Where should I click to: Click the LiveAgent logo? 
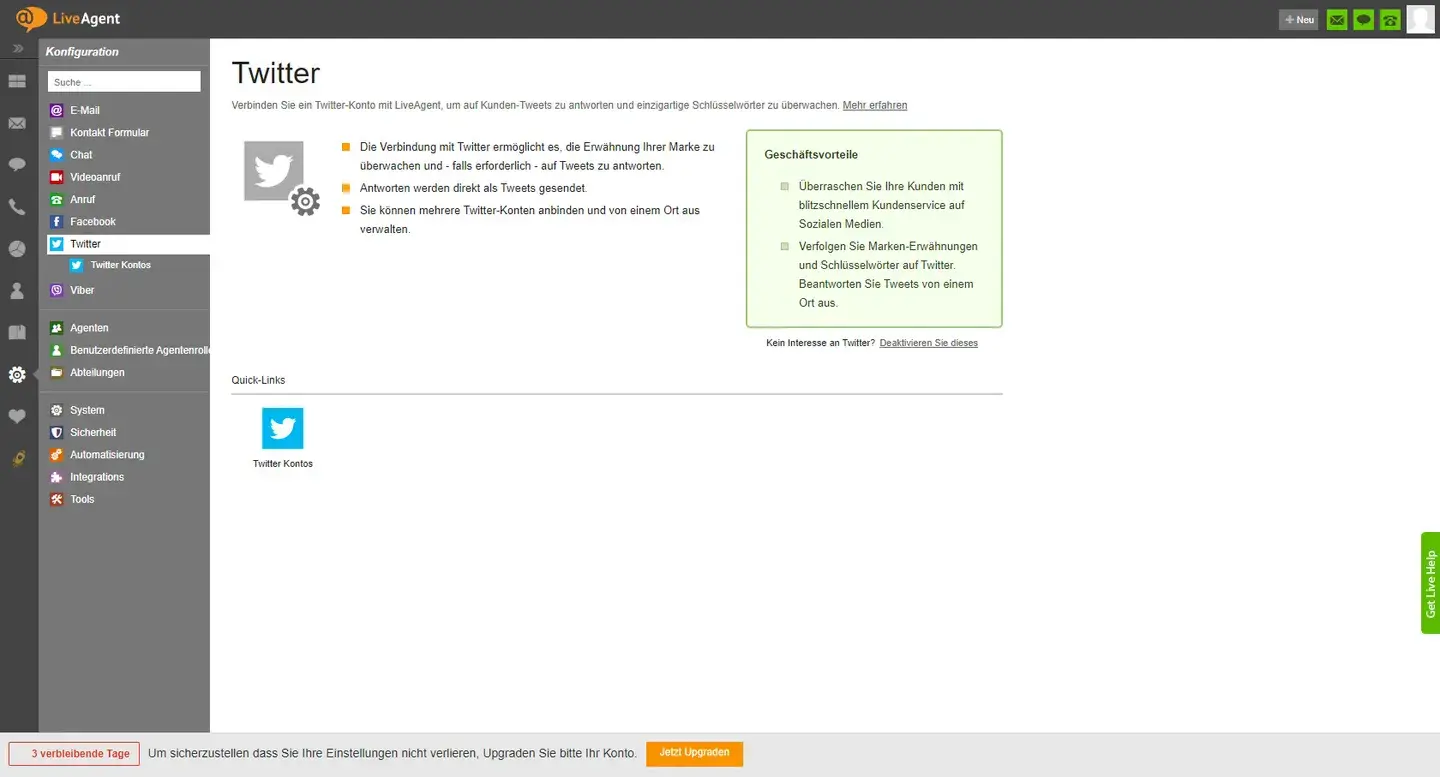click(69, 19)
